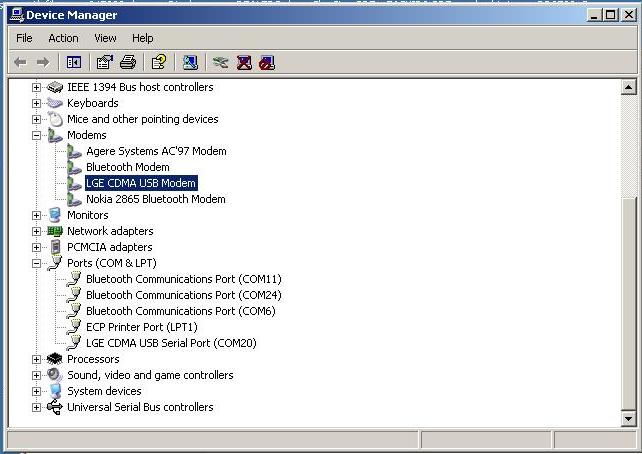The height and width of the screenshot is (454, 642).
Task: Click Scan for hardware changes icon
Action: tap(190, 62)
